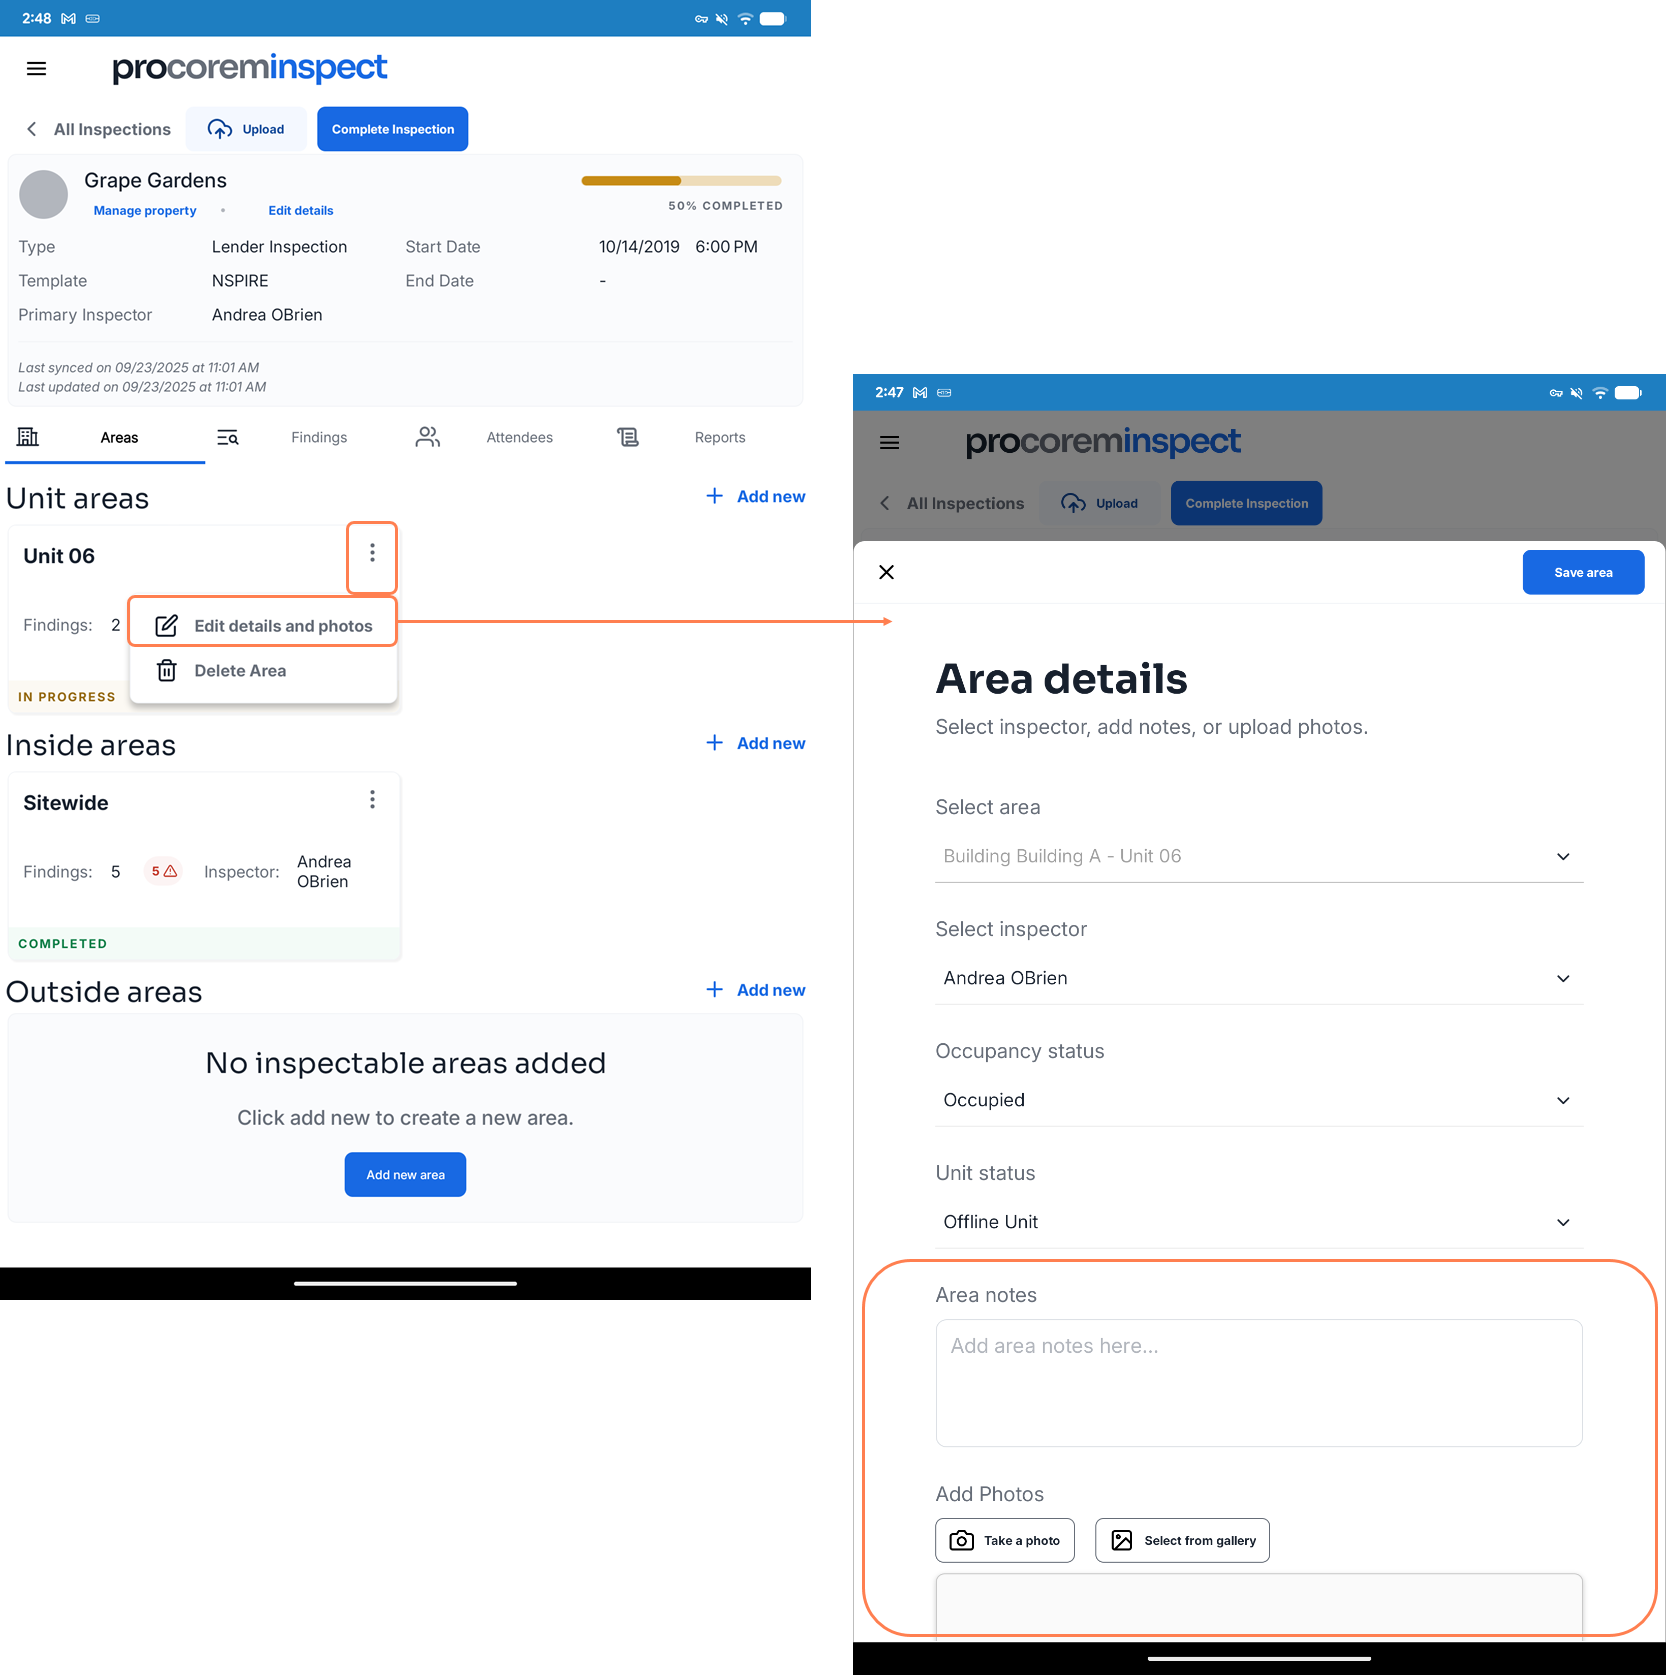Open the Occupancy status dropdown
1666x1675 pixels.
pyautogui.click(x=1259, y=1100)
